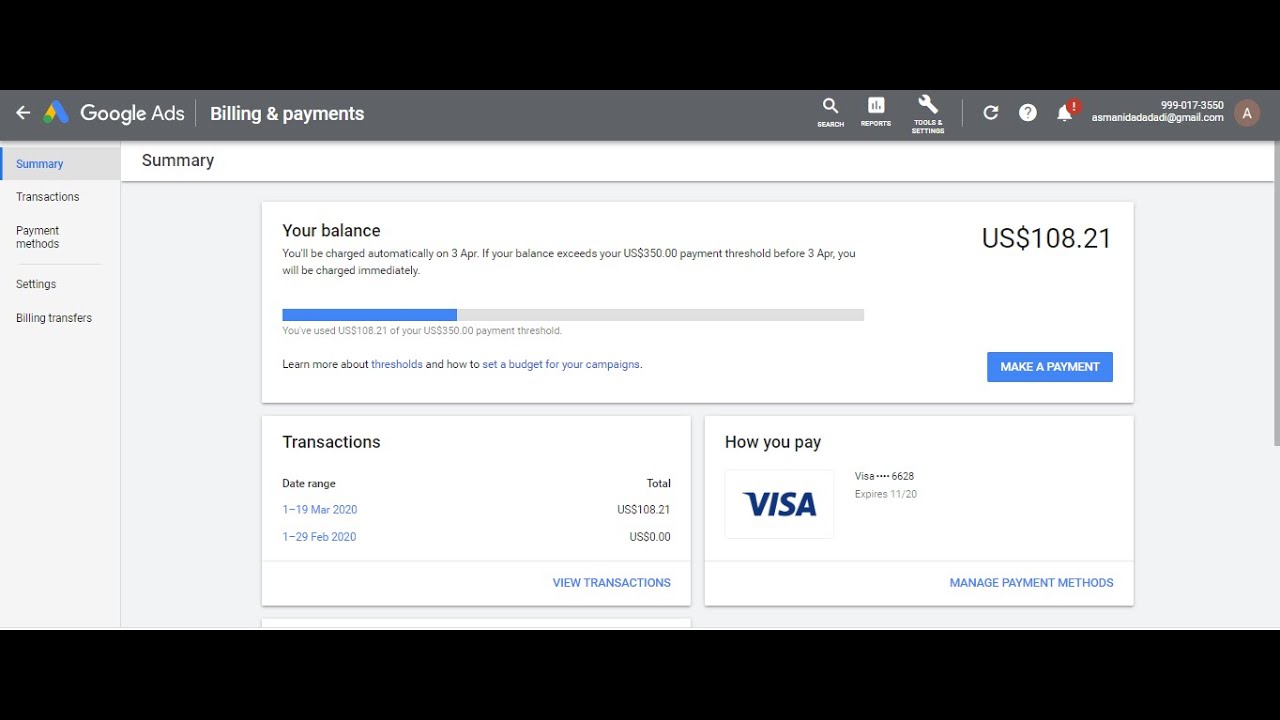Viewport: 1280px width, 720px height.
Task: Click the payment threshold progress bar
Action: (573, 315)
